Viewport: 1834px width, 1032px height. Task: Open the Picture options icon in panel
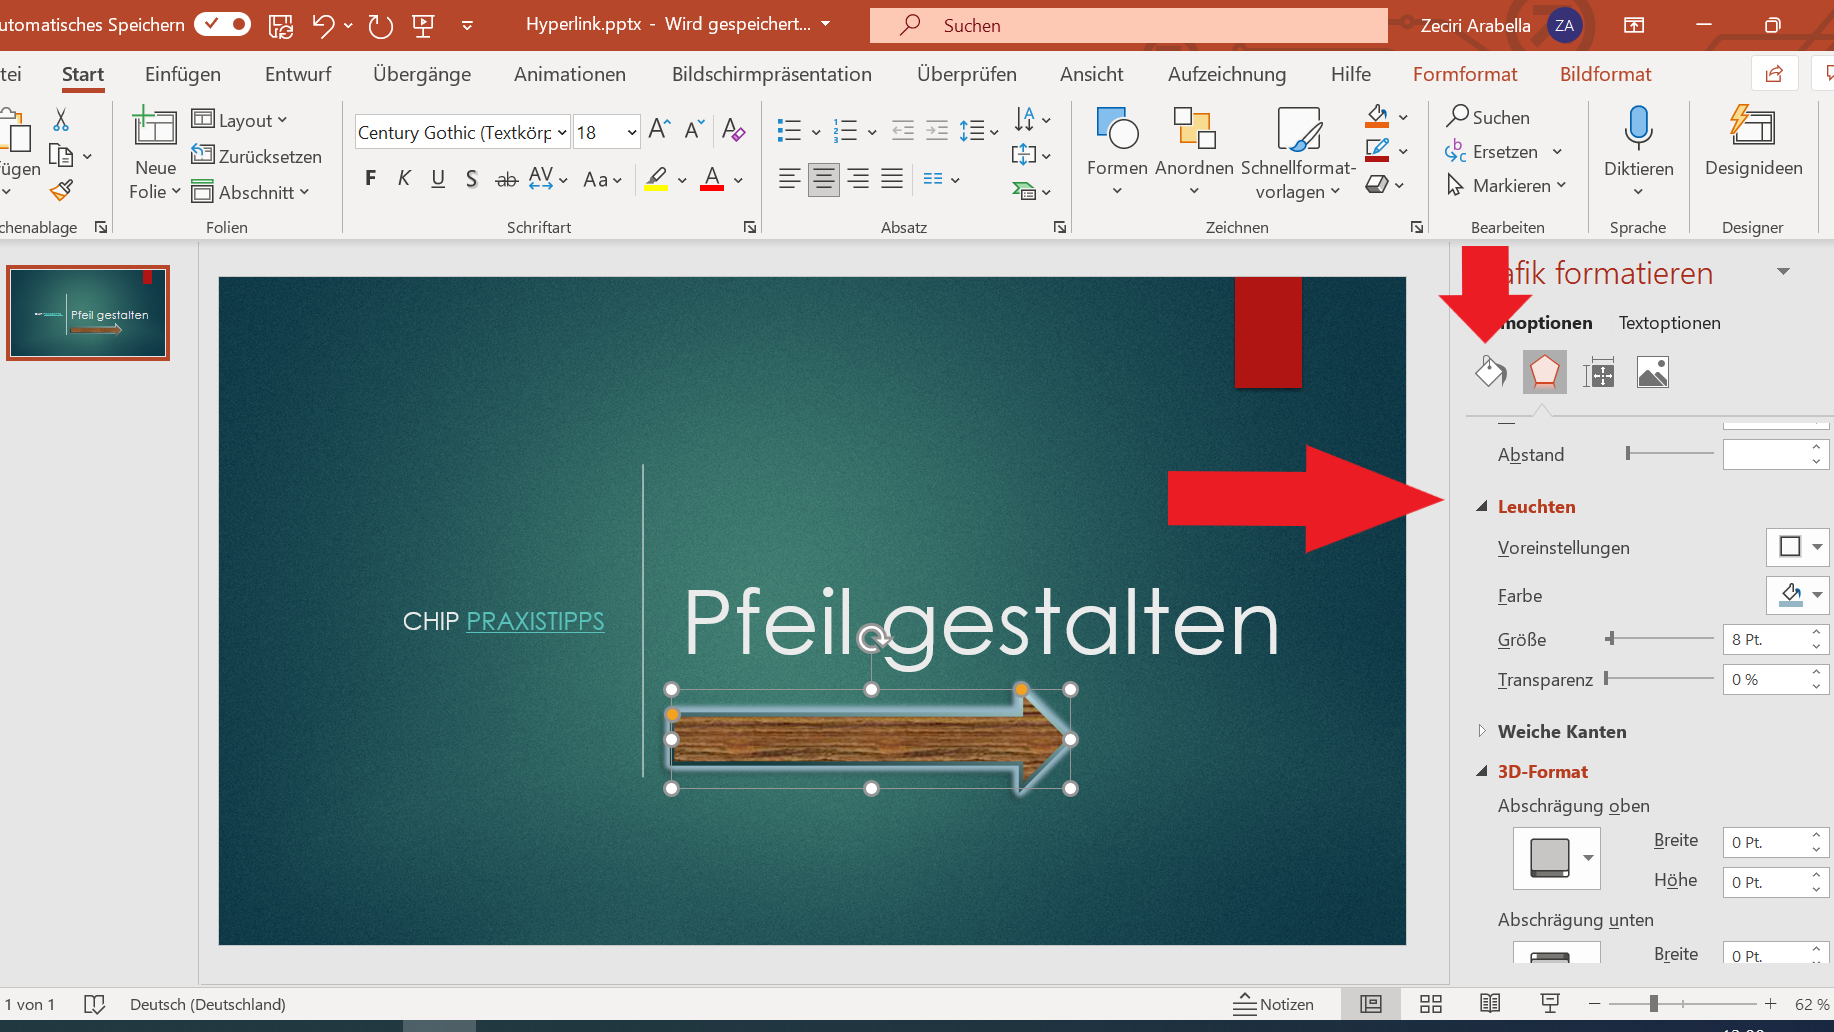(x=1652, y=373)
